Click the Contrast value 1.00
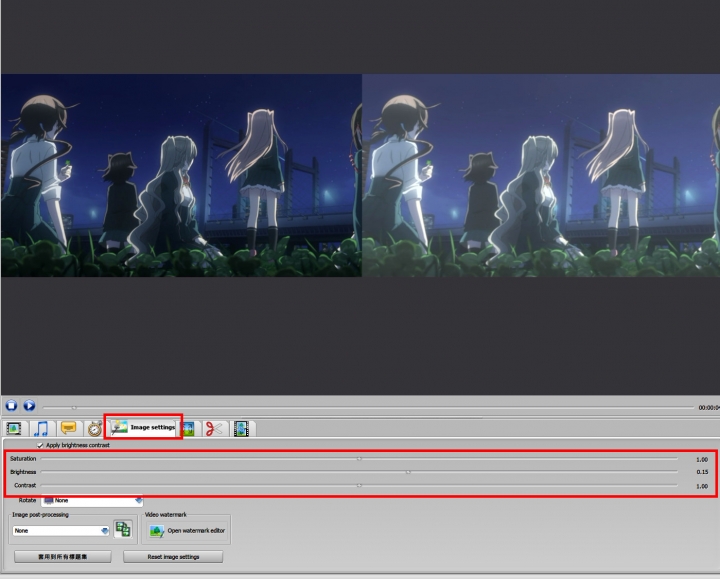The width and height of the screenshot is (720, 579). point(702,486)
